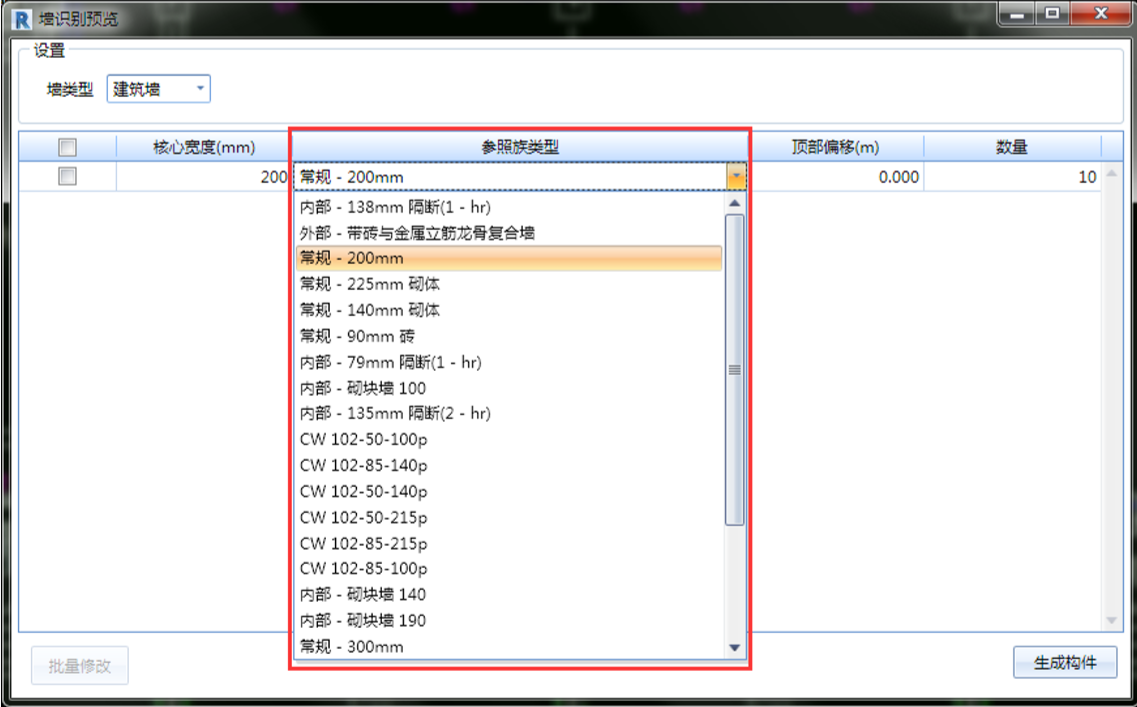Collapse the 参照族类型 combo box arrow
This screenshot has width=1137, height=707.
click(736, 176)
